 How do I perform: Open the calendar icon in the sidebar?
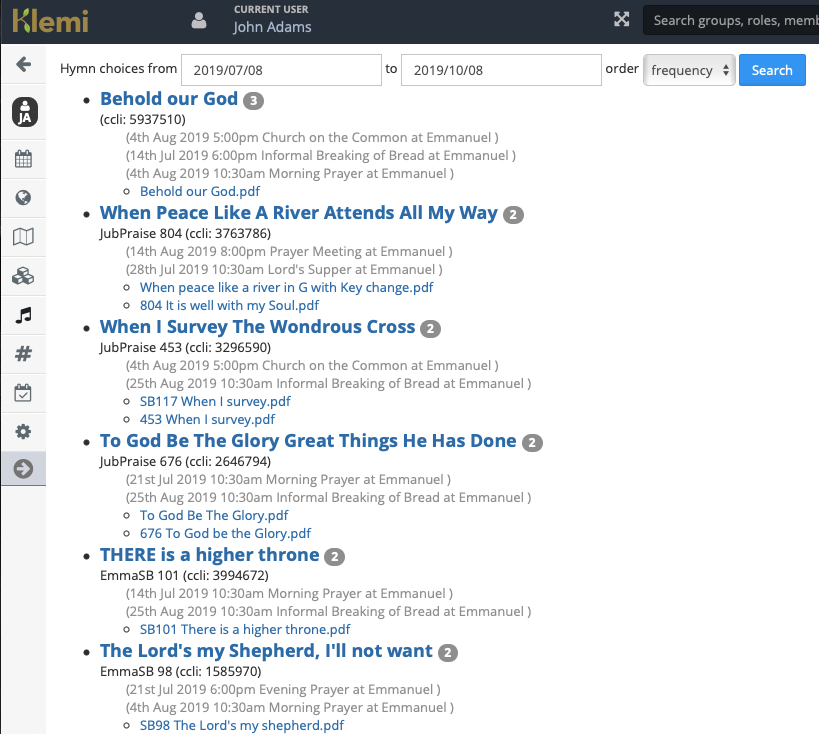point(23,158)
